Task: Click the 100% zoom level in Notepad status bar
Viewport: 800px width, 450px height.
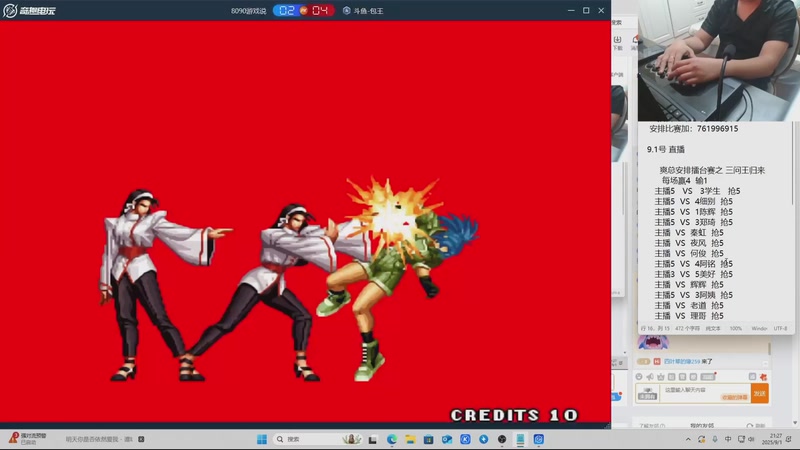Action: [x=735, y=329]
